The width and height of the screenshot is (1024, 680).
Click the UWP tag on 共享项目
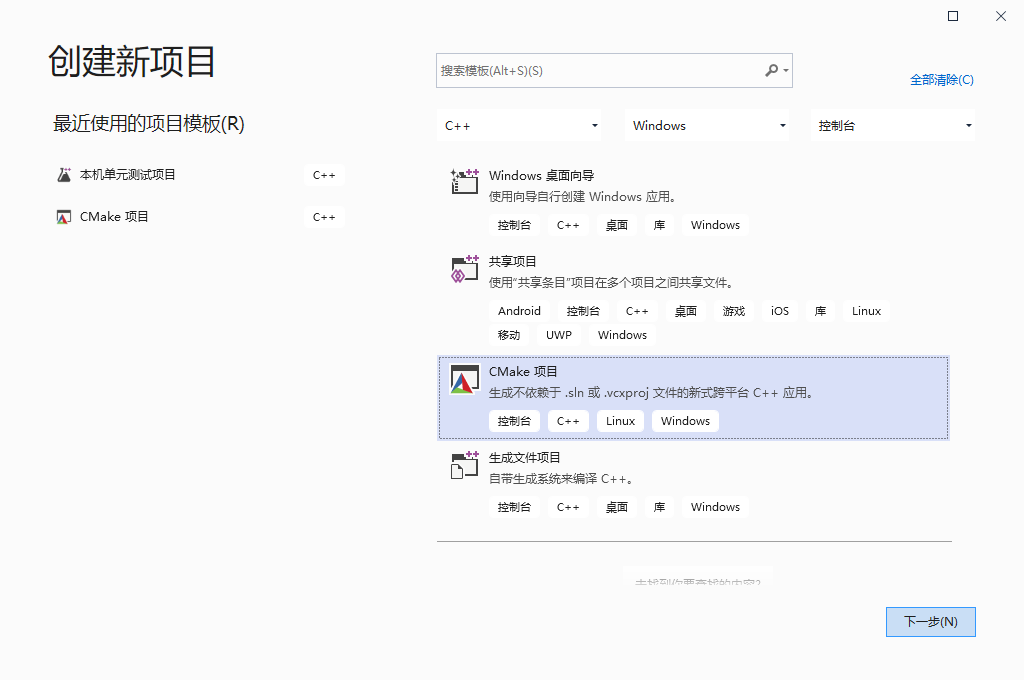558,335
